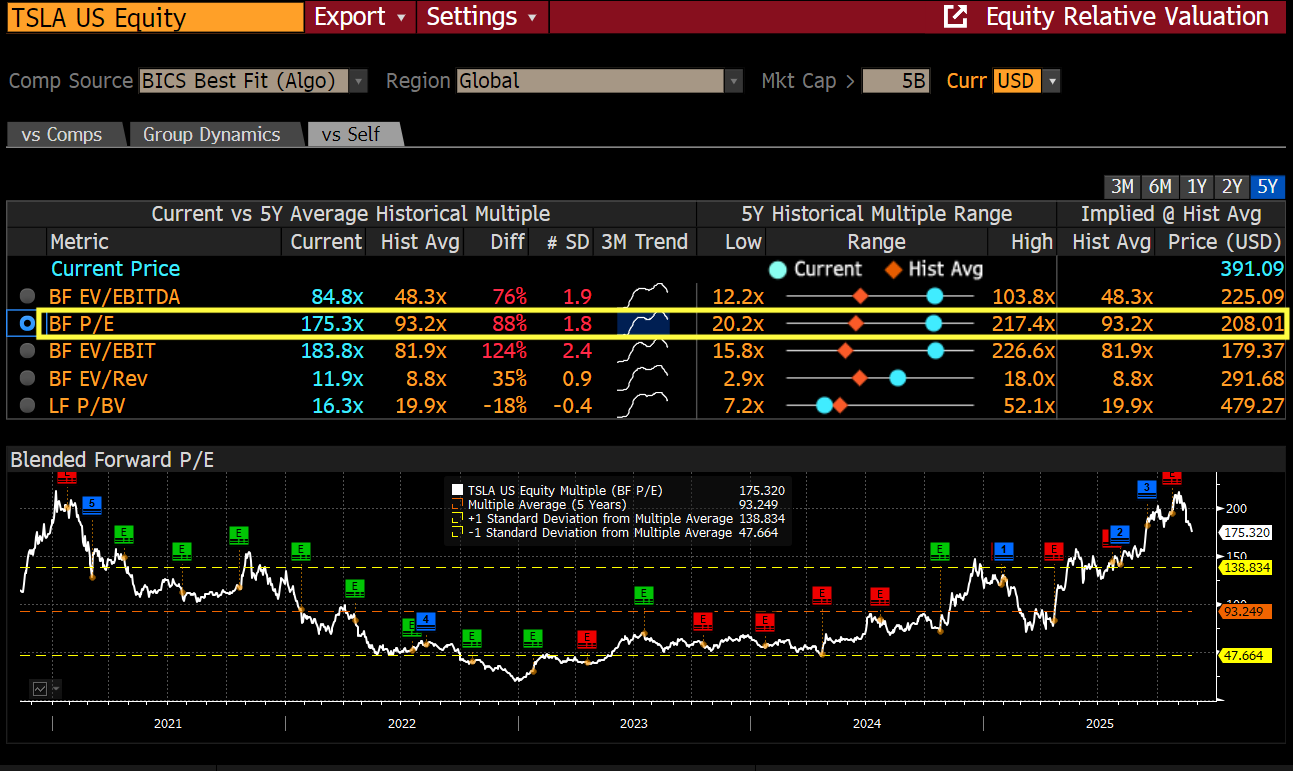
Task: Open the Export dropdown menu
Action: pos(360,17)
